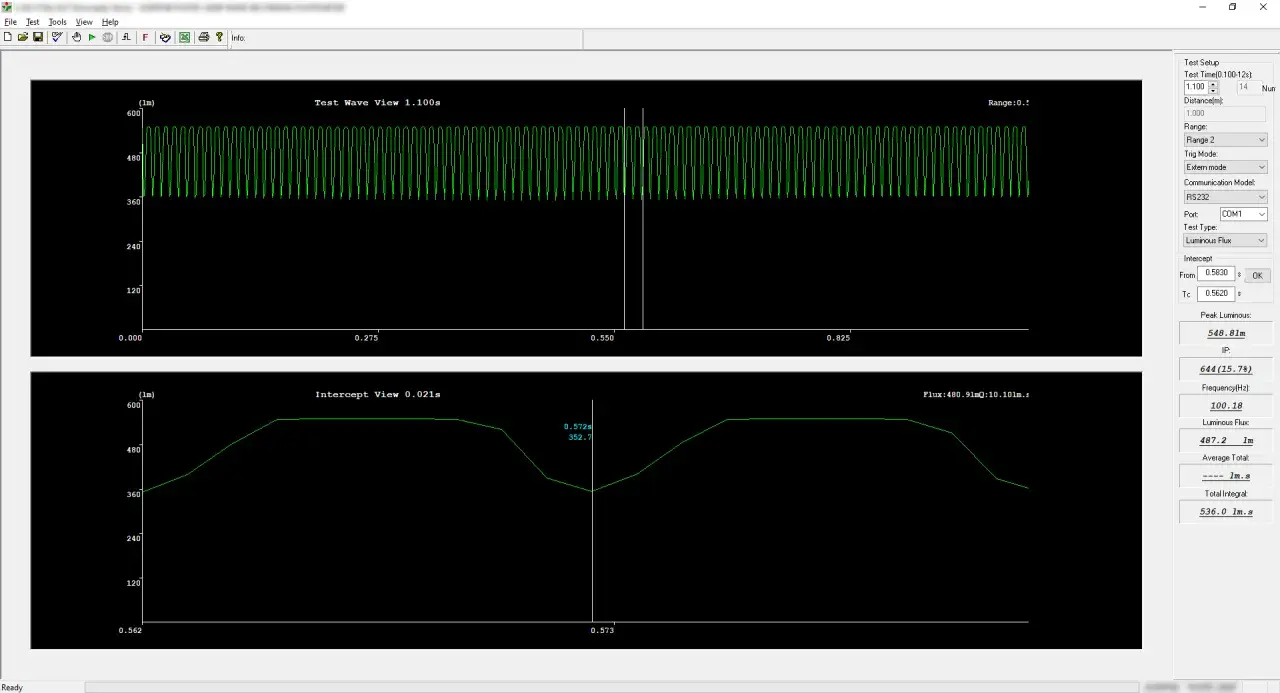Increase Test Time with the up stepper arrow

pyautogui.click(x=1213, y=84)
